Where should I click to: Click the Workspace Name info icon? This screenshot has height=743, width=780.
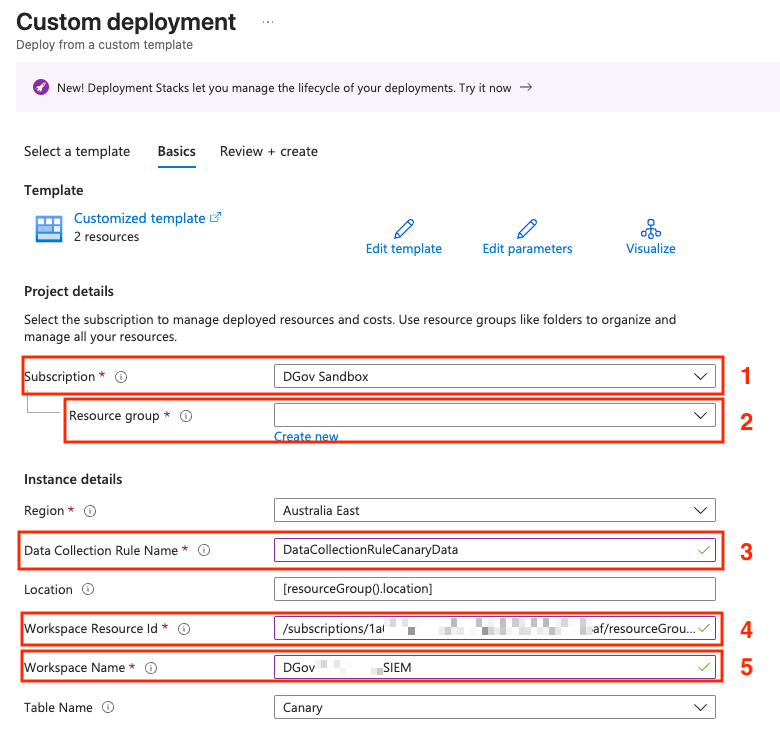click(151, 668)
